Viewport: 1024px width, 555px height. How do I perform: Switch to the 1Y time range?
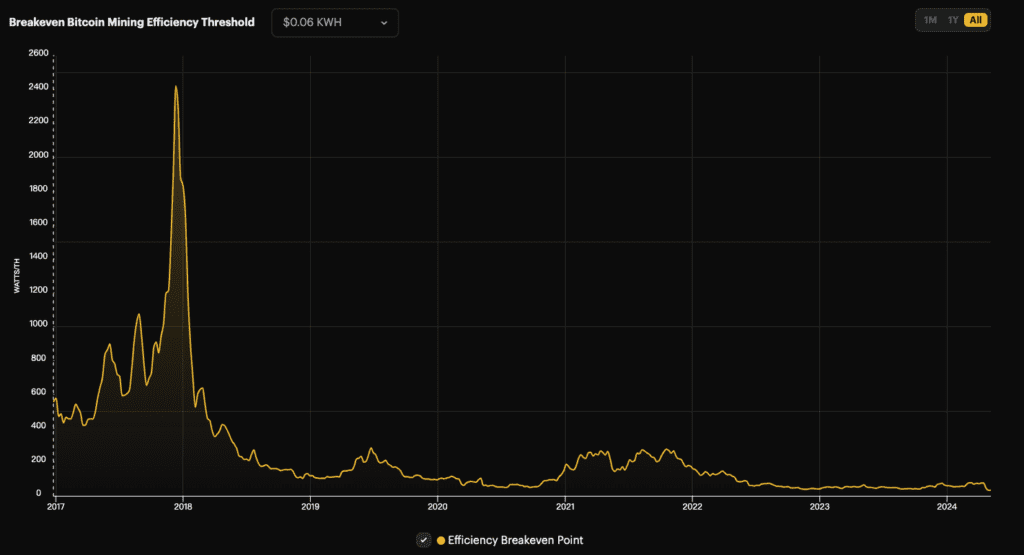[953, 20]
